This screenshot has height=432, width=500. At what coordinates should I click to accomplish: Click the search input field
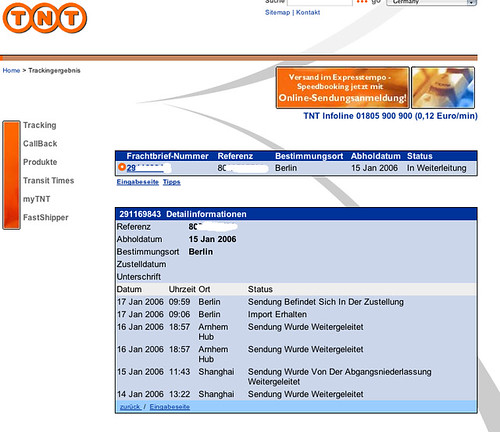pos(320,2)
